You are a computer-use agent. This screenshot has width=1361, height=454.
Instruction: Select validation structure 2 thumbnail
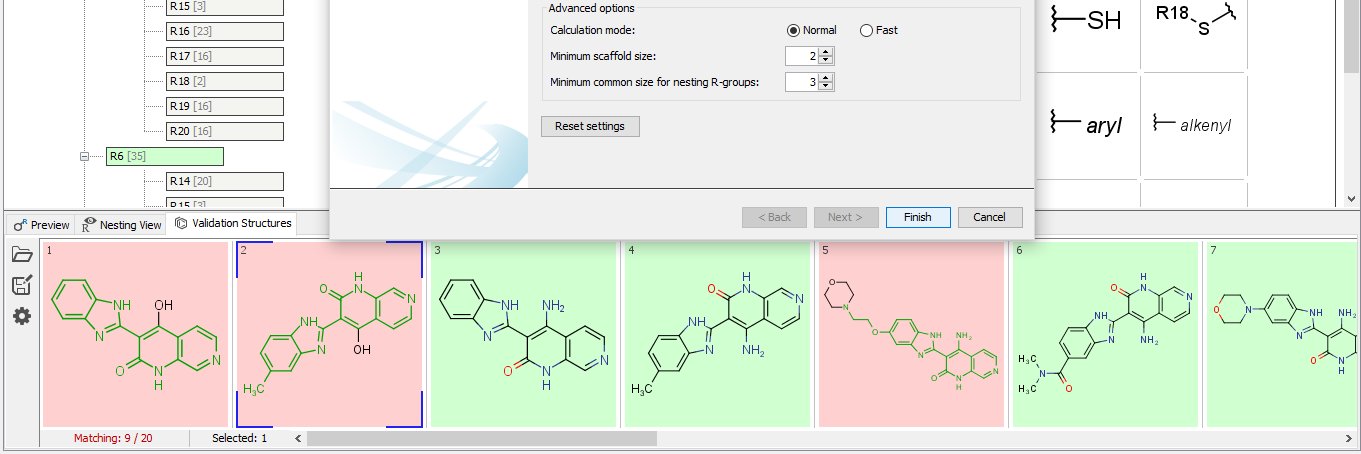330,334
